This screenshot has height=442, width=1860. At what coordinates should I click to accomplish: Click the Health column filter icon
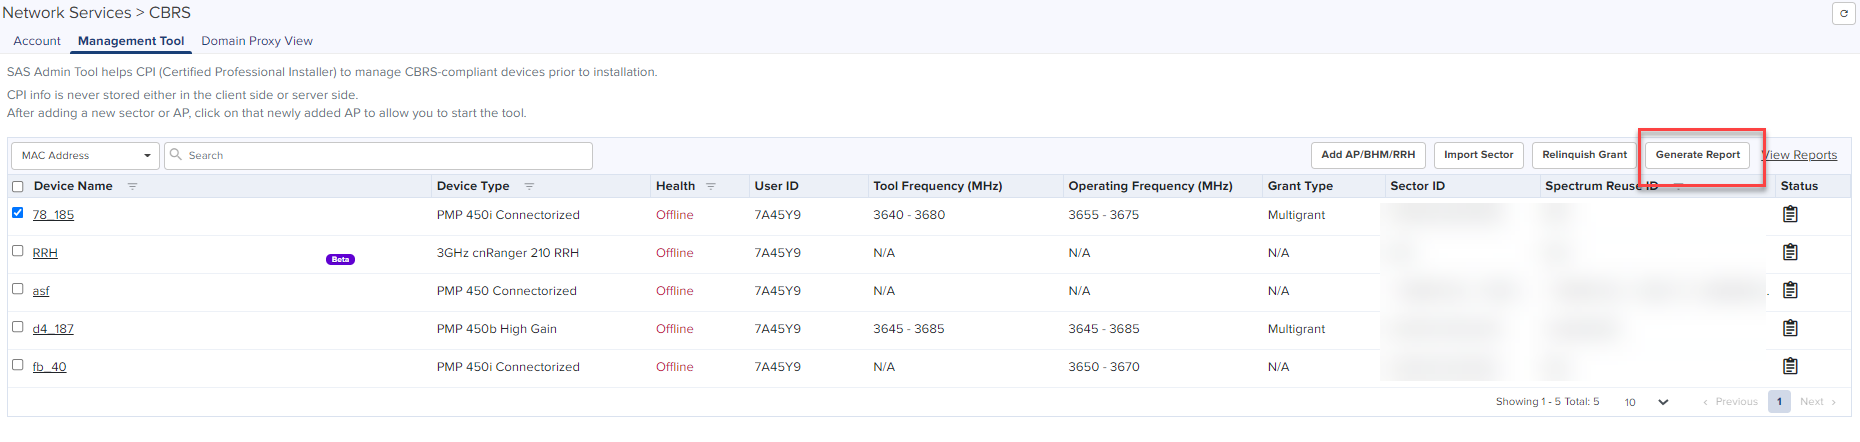(x=711, y=186)
